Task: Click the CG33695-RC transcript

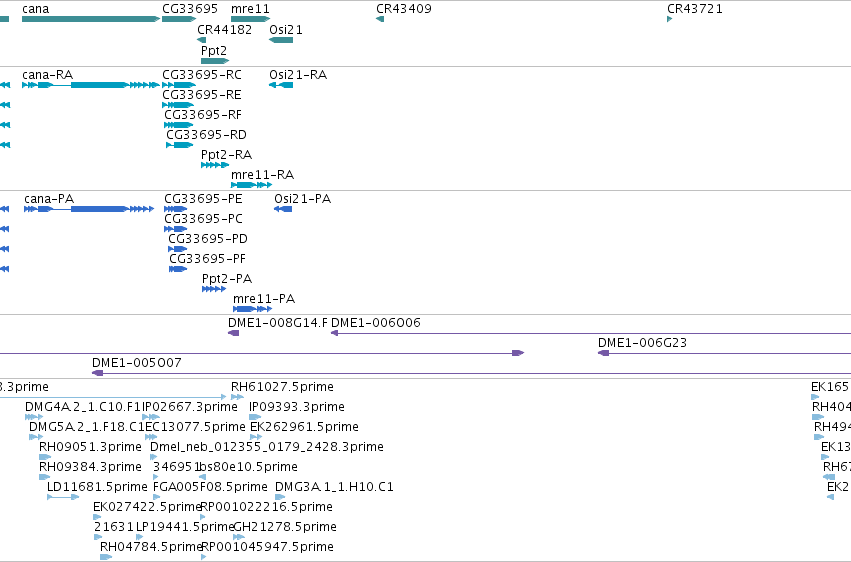Action: [x=179, y=85]
